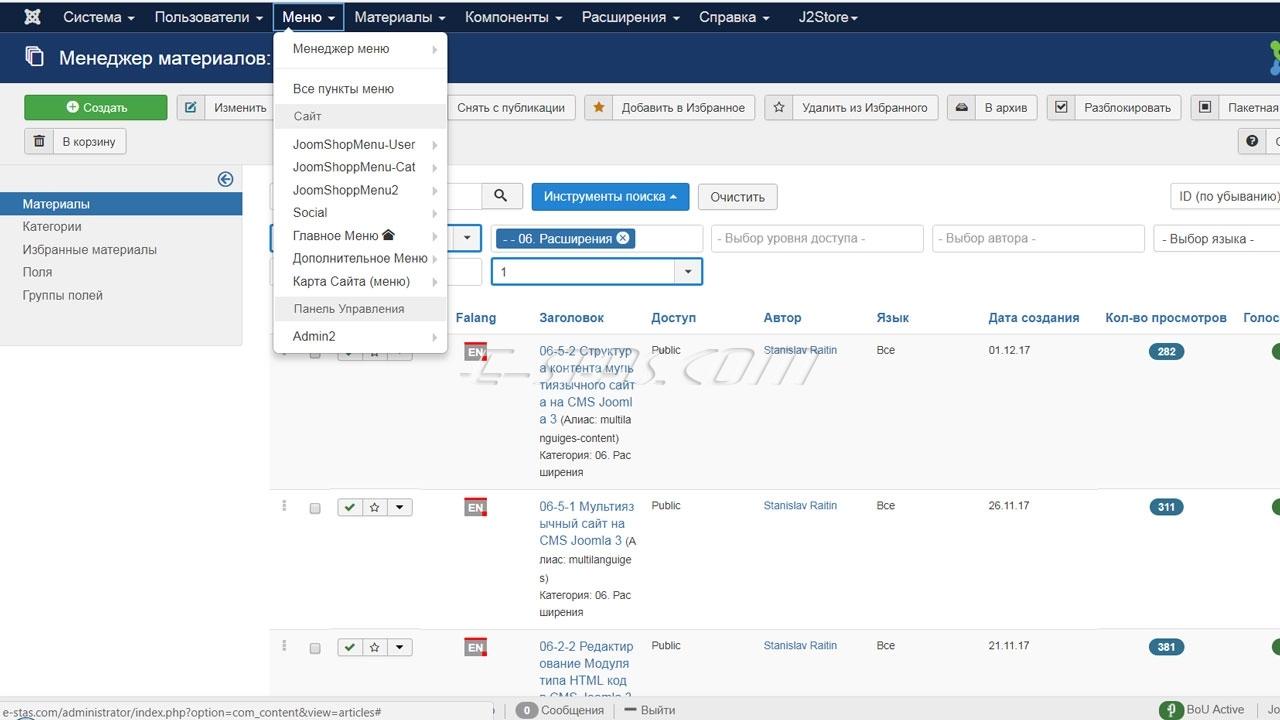Click the magnifier search button

[502, 196]
